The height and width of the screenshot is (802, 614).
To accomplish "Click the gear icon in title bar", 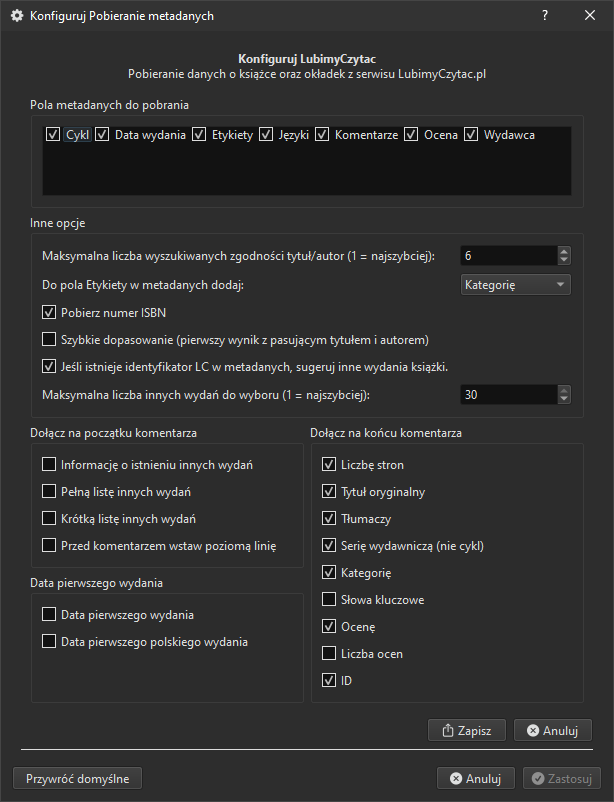I will coord(16,16).
